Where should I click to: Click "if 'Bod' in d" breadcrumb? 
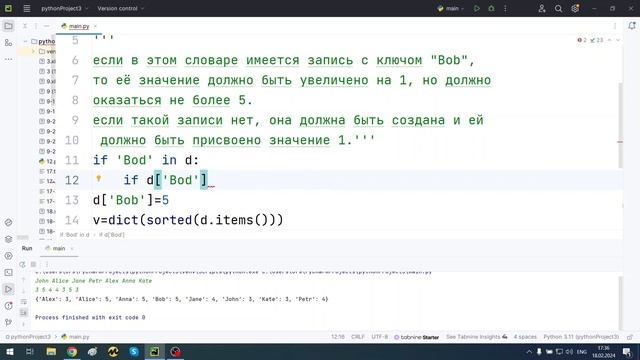coord(75,235)
